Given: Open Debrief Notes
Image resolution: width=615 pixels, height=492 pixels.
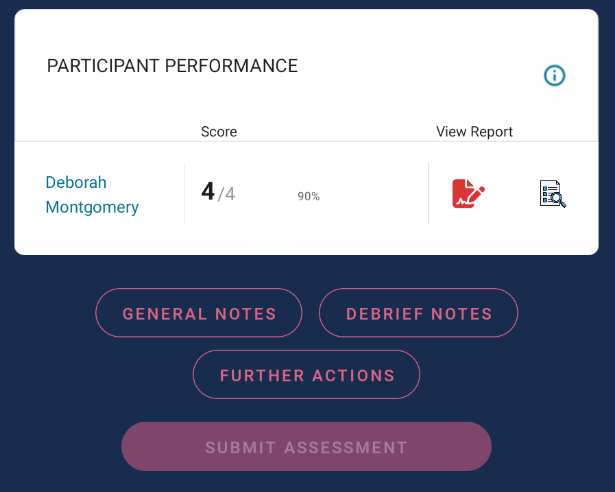Looking at the screenshot, I should tap(419, 313).
